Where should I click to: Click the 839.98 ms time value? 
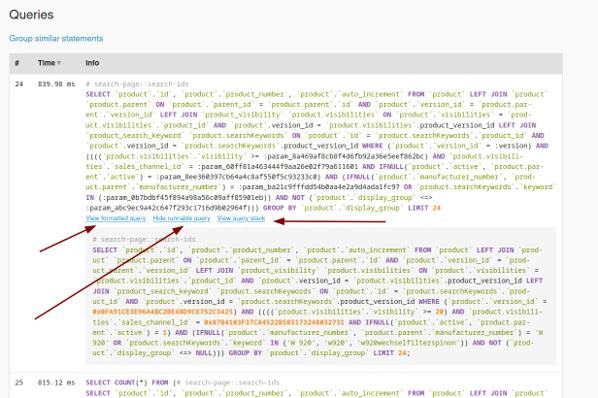click(x=56, y=84)
